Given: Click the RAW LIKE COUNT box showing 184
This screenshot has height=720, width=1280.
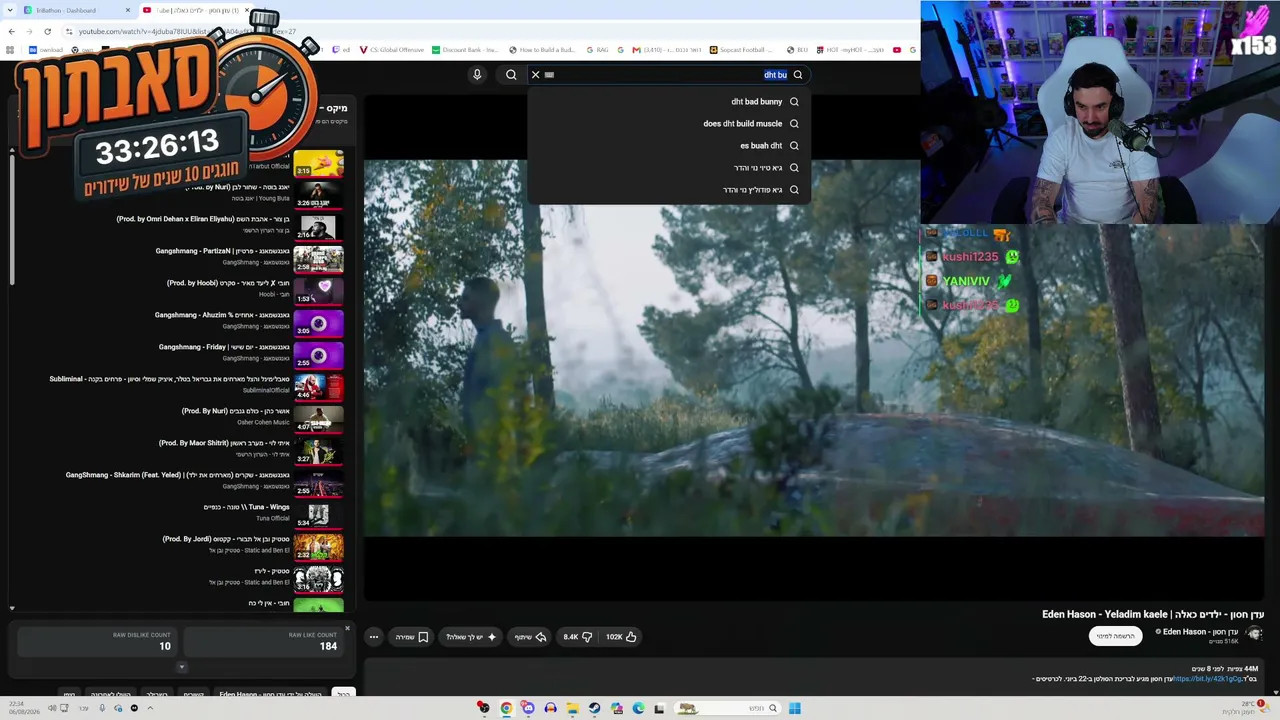Looking at the screenshot, I should coord(264,642).
